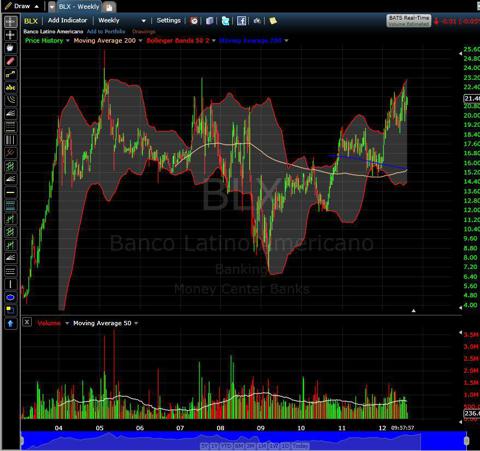Open the Draw menu
The width and height of the screenshot is (480, 451).
(22, 6)
